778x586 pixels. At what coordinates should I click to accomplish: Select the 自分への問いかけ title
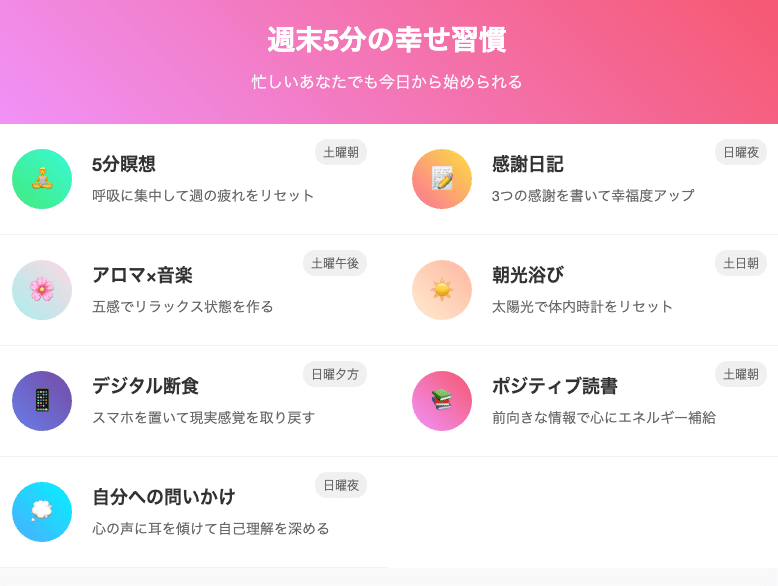(x=163, y=497)
